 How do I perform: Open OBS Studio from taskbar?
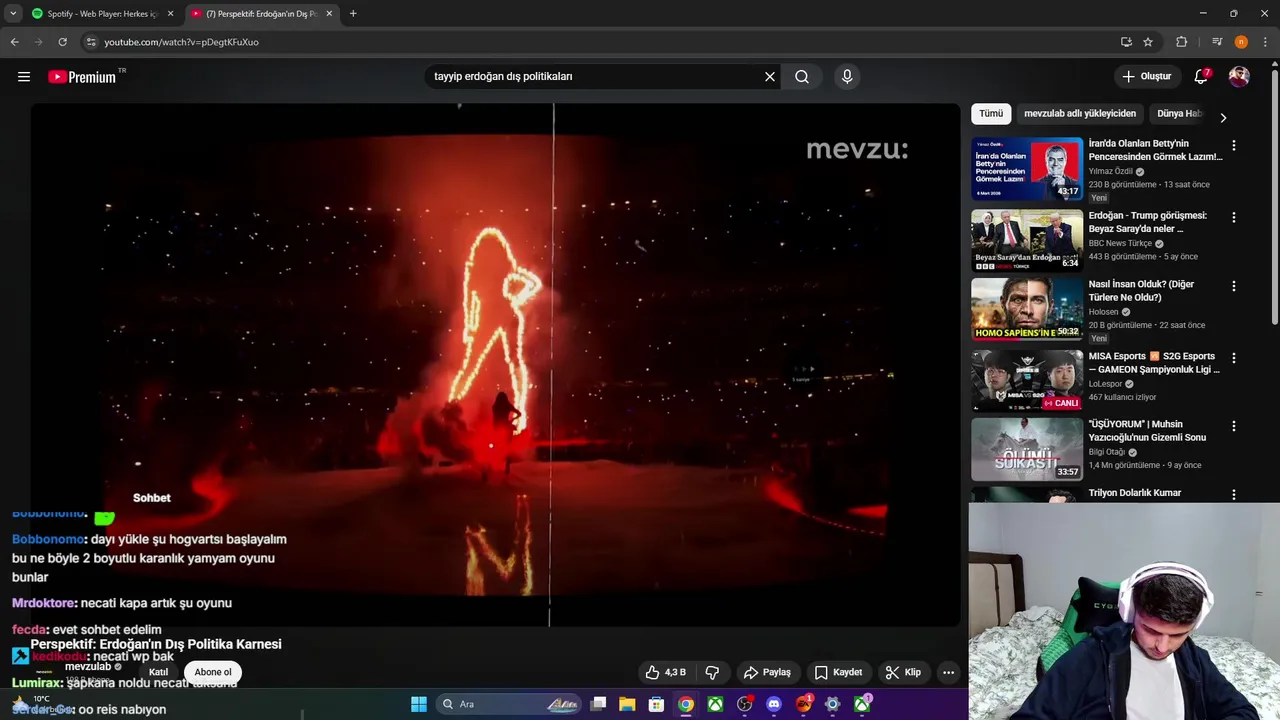coord(744,704)
